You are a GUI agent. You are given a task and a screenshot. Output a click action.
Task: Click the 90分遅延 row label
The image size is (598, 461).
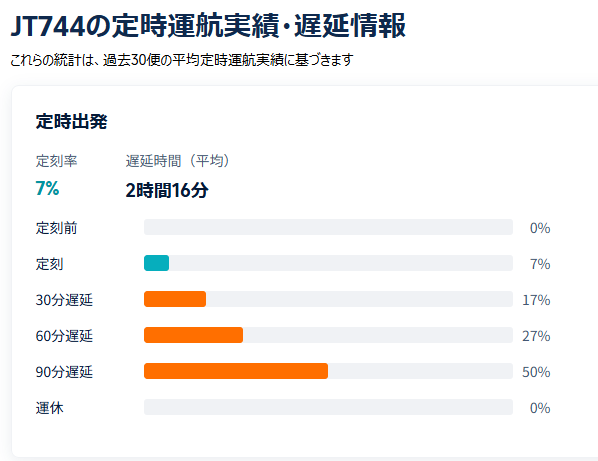point(64,372)
